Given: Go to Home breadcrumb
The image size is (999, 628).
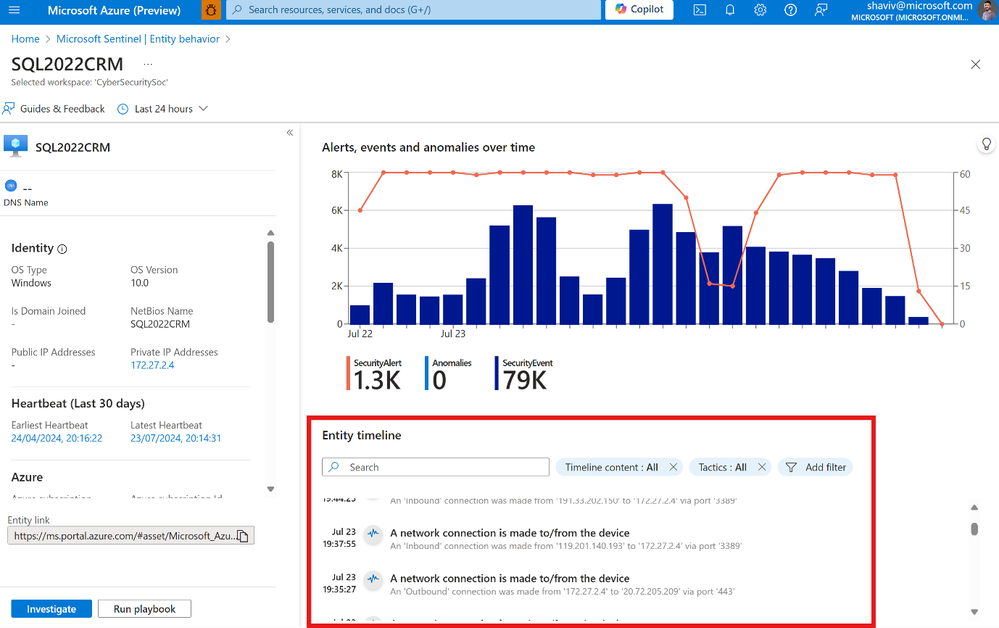Looking at the screenshot, I should point(25,39).
